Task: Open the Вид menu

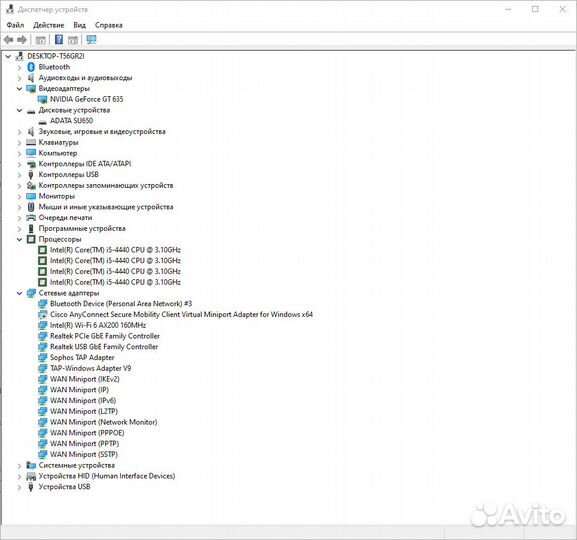Action: coord(79,25)
